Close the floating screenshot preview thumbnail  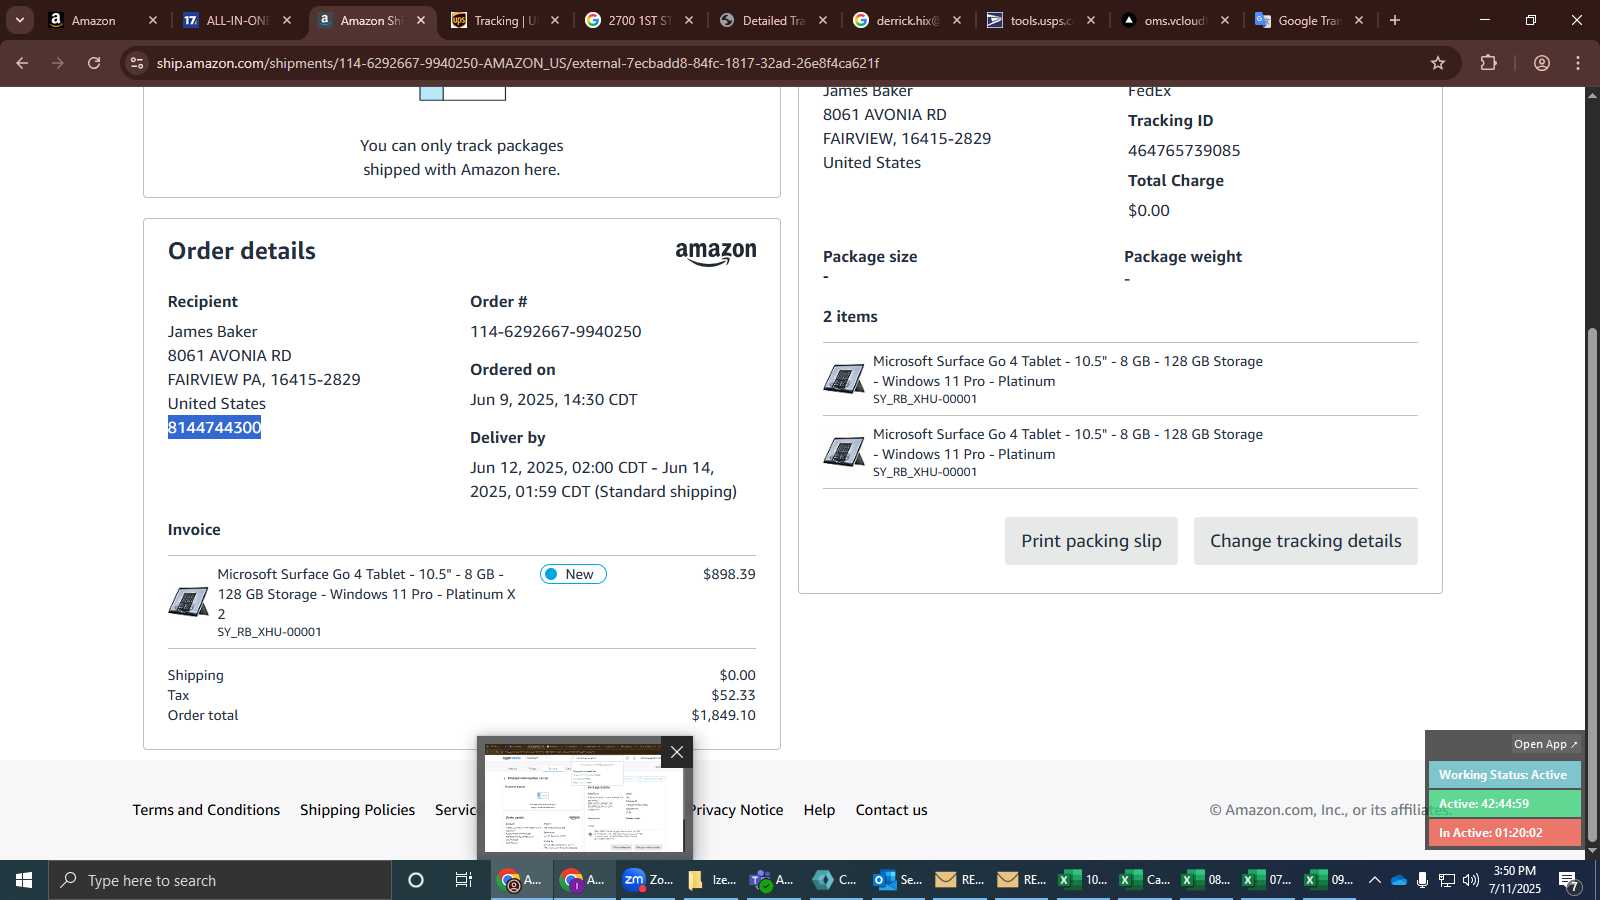677,752
